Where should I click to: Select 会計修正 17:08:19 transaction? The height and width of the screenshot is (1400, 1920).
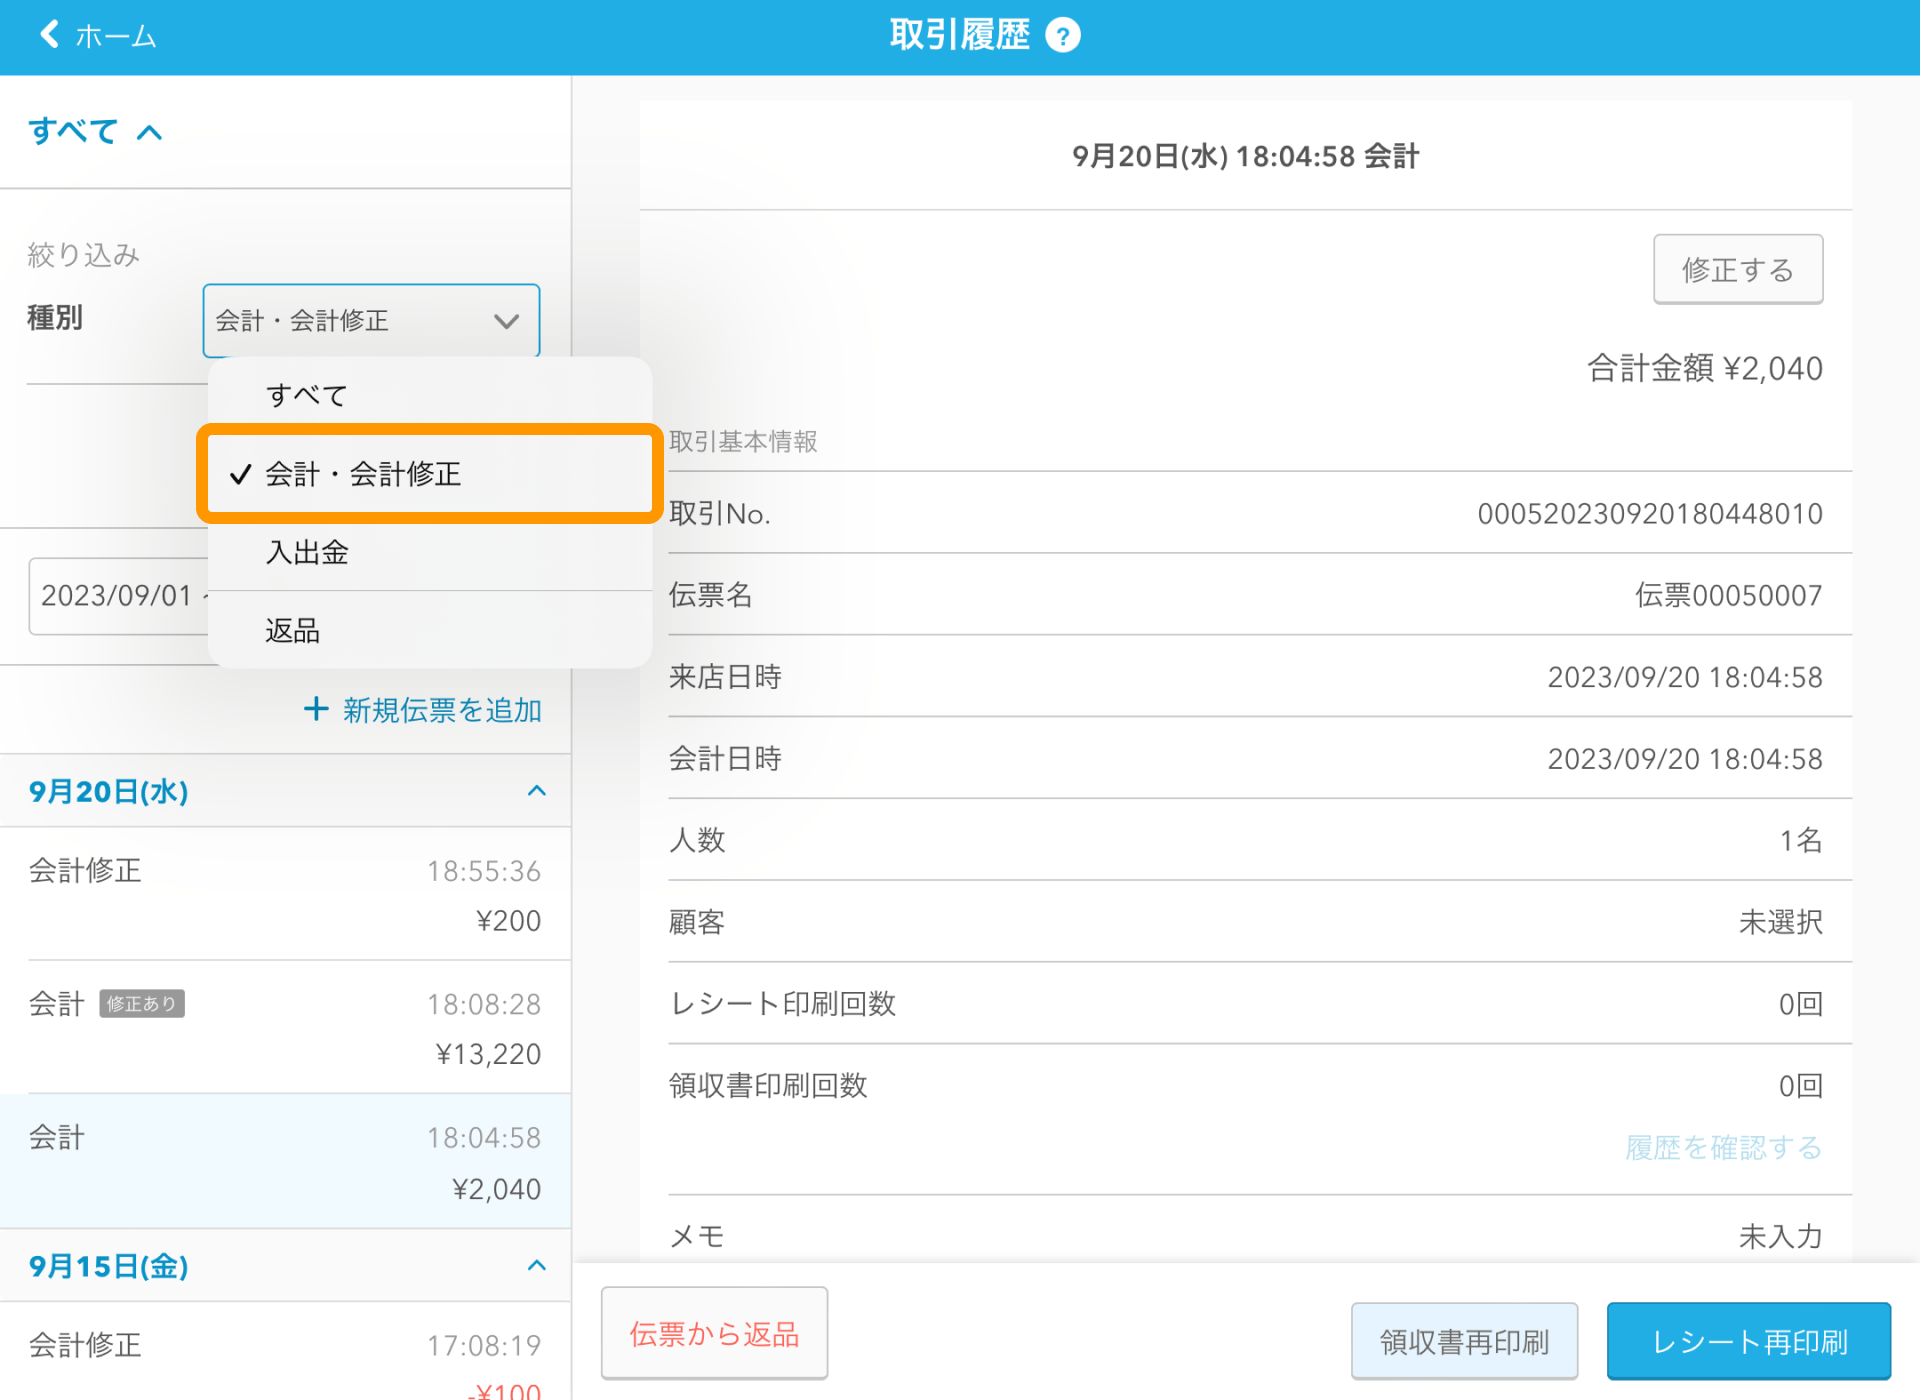(285, 1352)
